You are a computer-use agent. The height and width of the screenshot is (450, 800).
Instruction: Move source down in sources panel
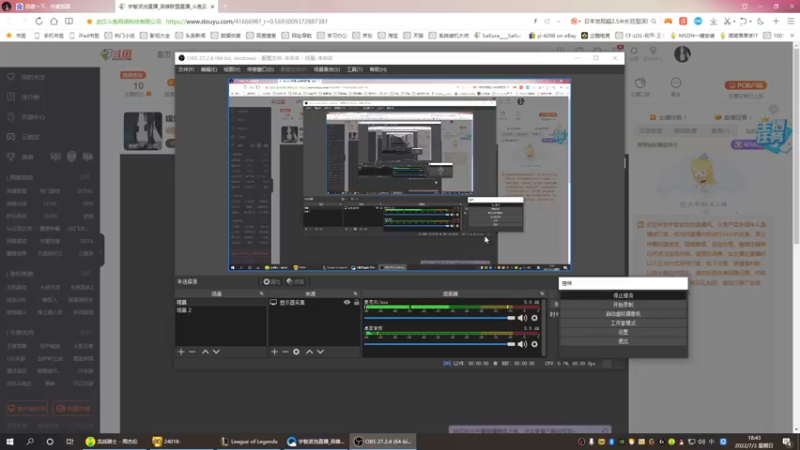point(320,352)
